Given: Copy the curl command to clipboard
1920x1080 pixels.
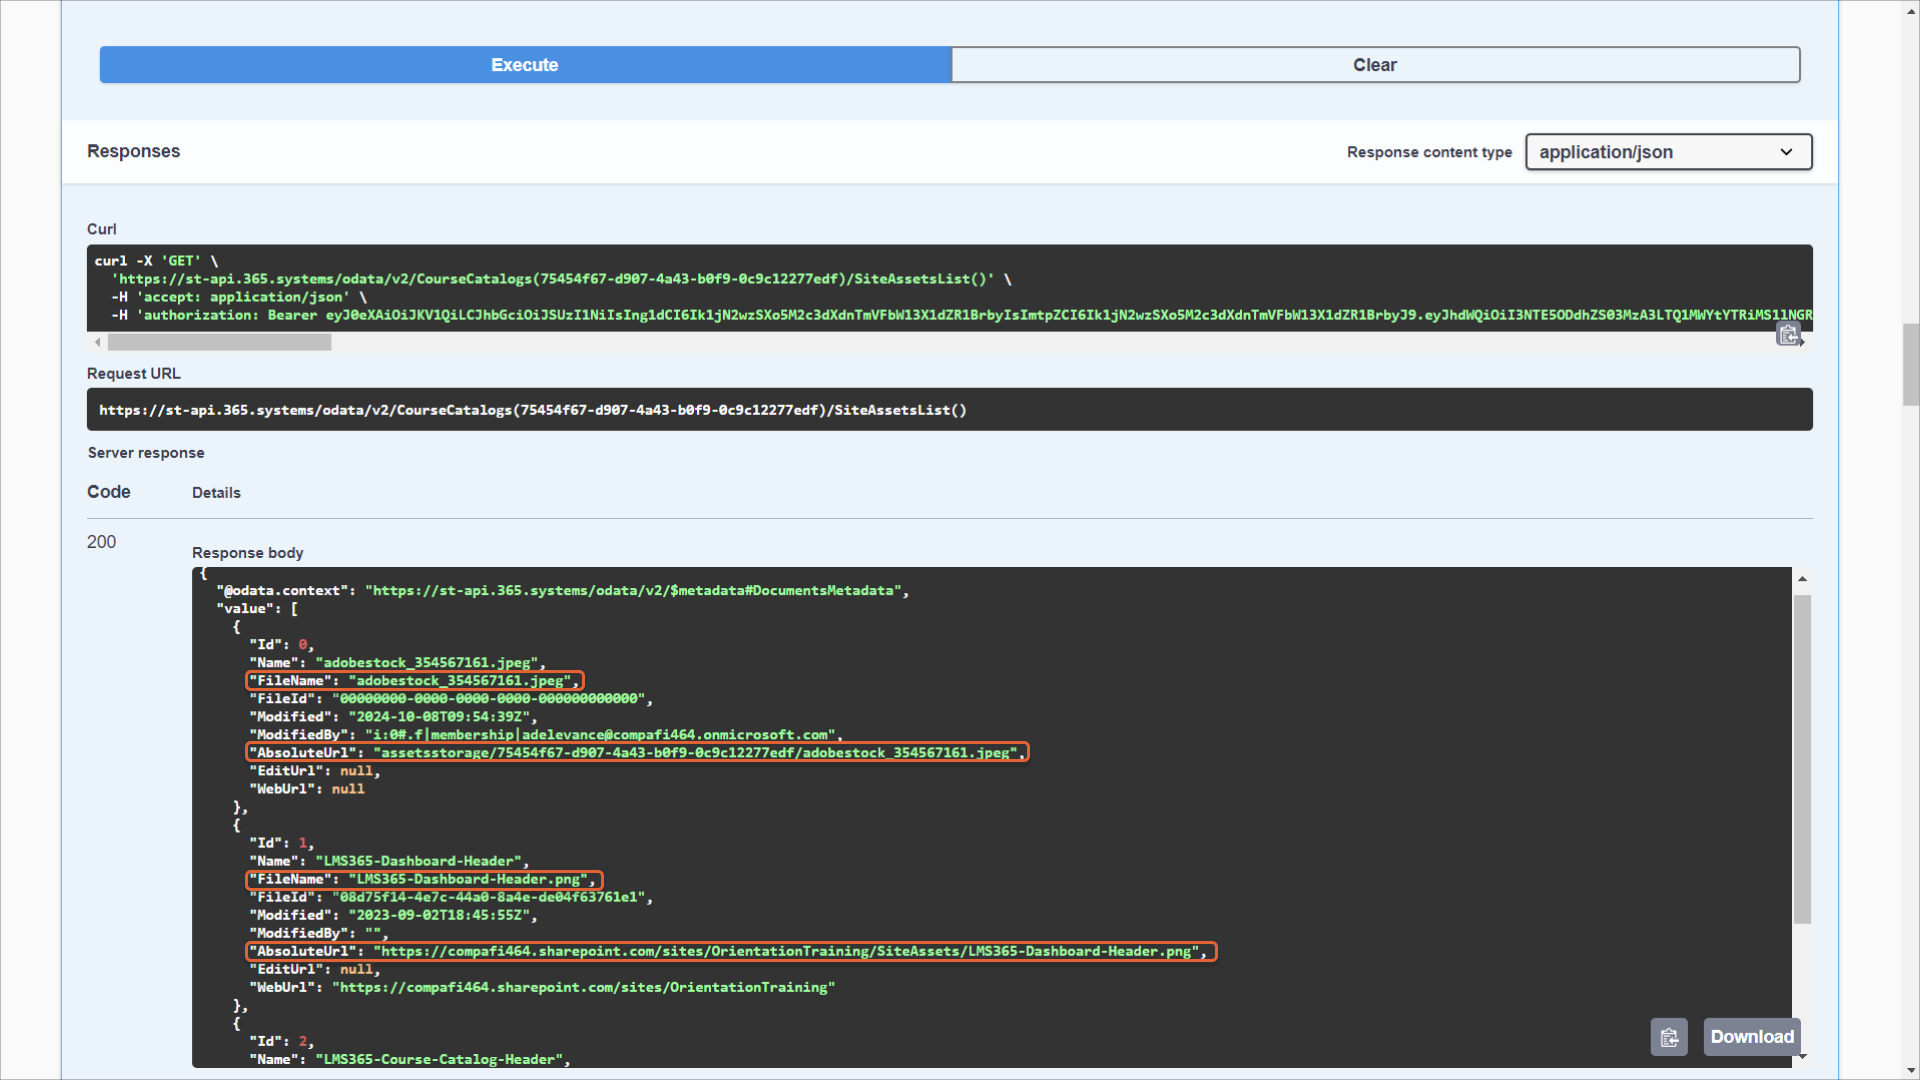Looking at the screenshot, I should [x=1787, y=334].
